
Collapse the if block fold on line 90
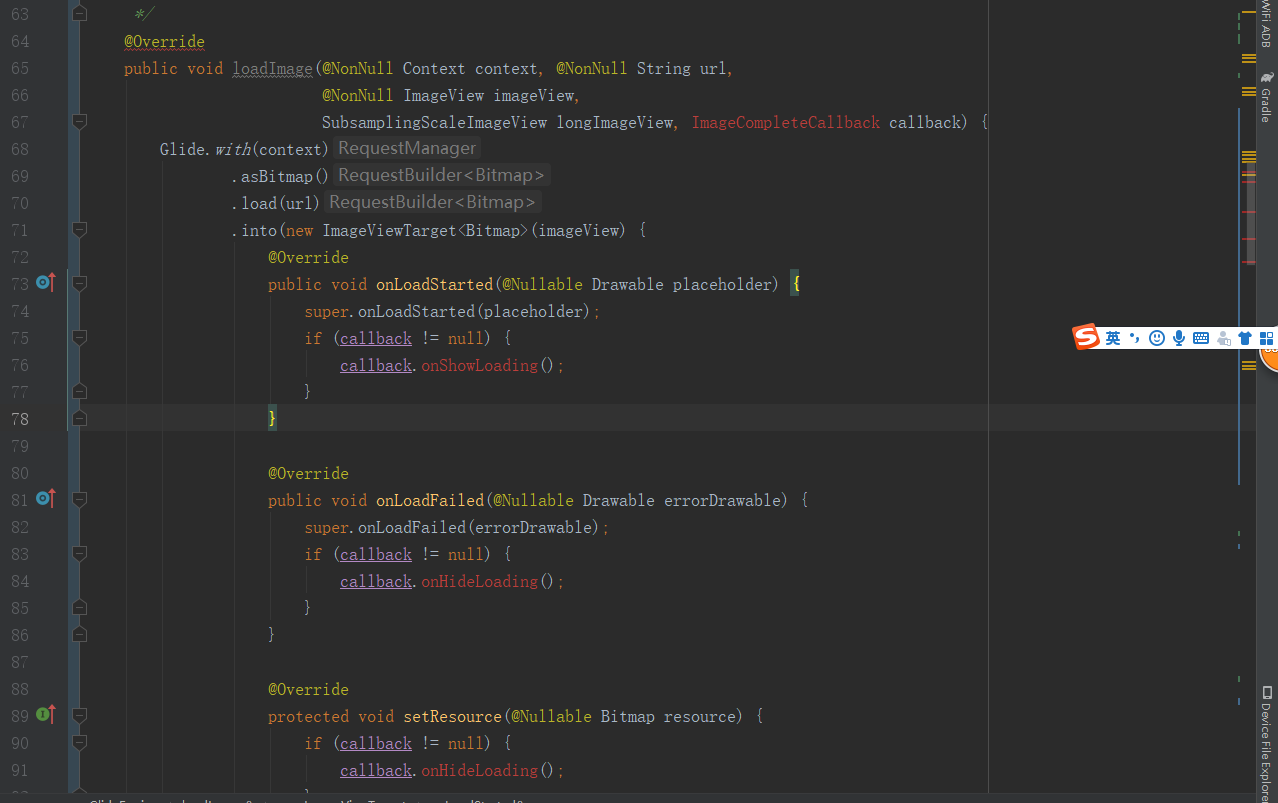pyautogui.click(x=80, y=743)
